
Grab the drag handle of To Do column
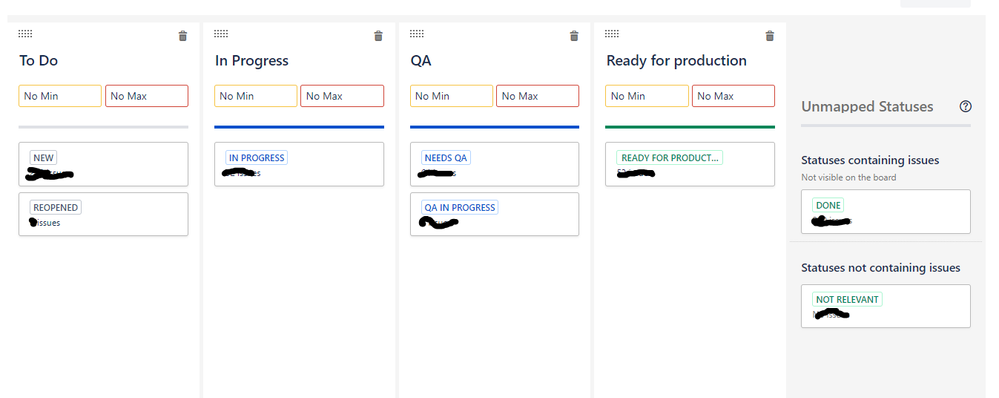point(25,34)
